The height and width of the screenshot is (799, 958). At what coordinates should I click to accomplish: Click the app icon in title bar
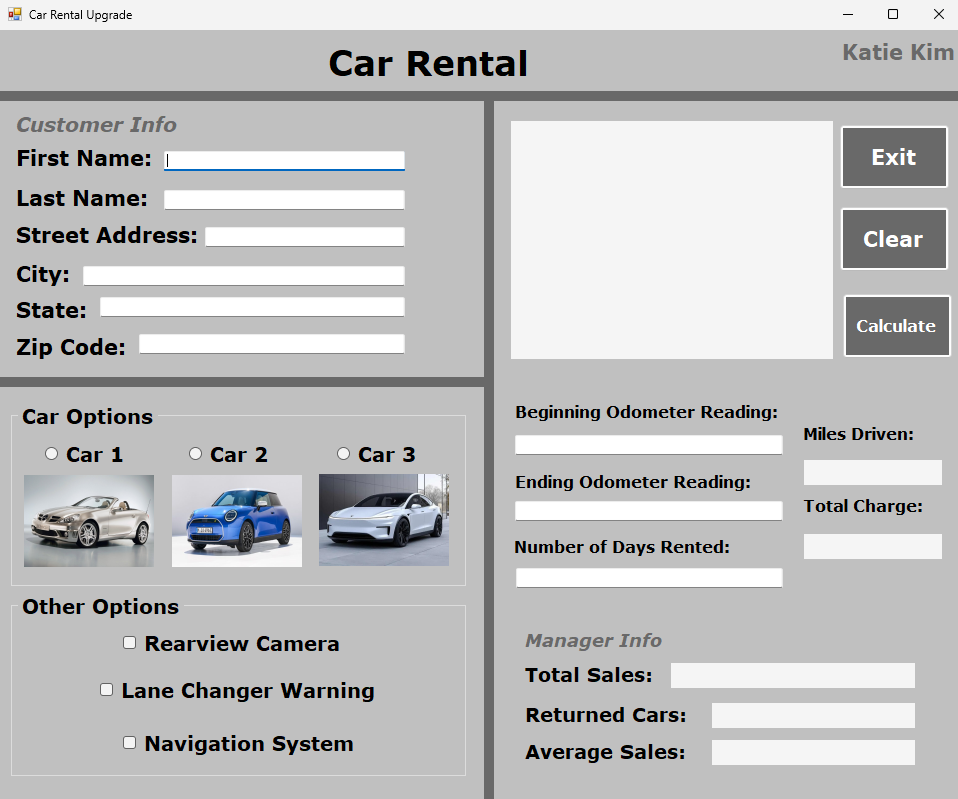tap(15, 15)
